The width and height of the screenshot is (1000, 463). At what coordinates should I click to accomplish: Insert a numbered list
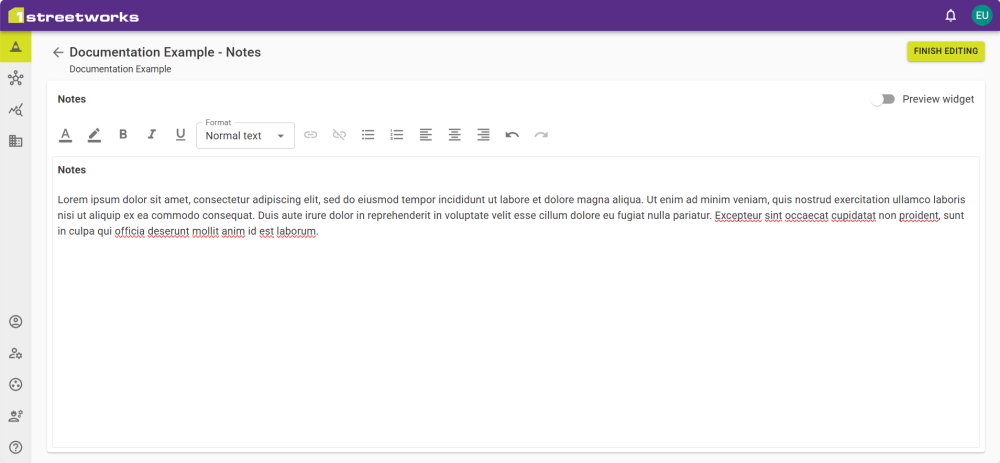[397, 135]
